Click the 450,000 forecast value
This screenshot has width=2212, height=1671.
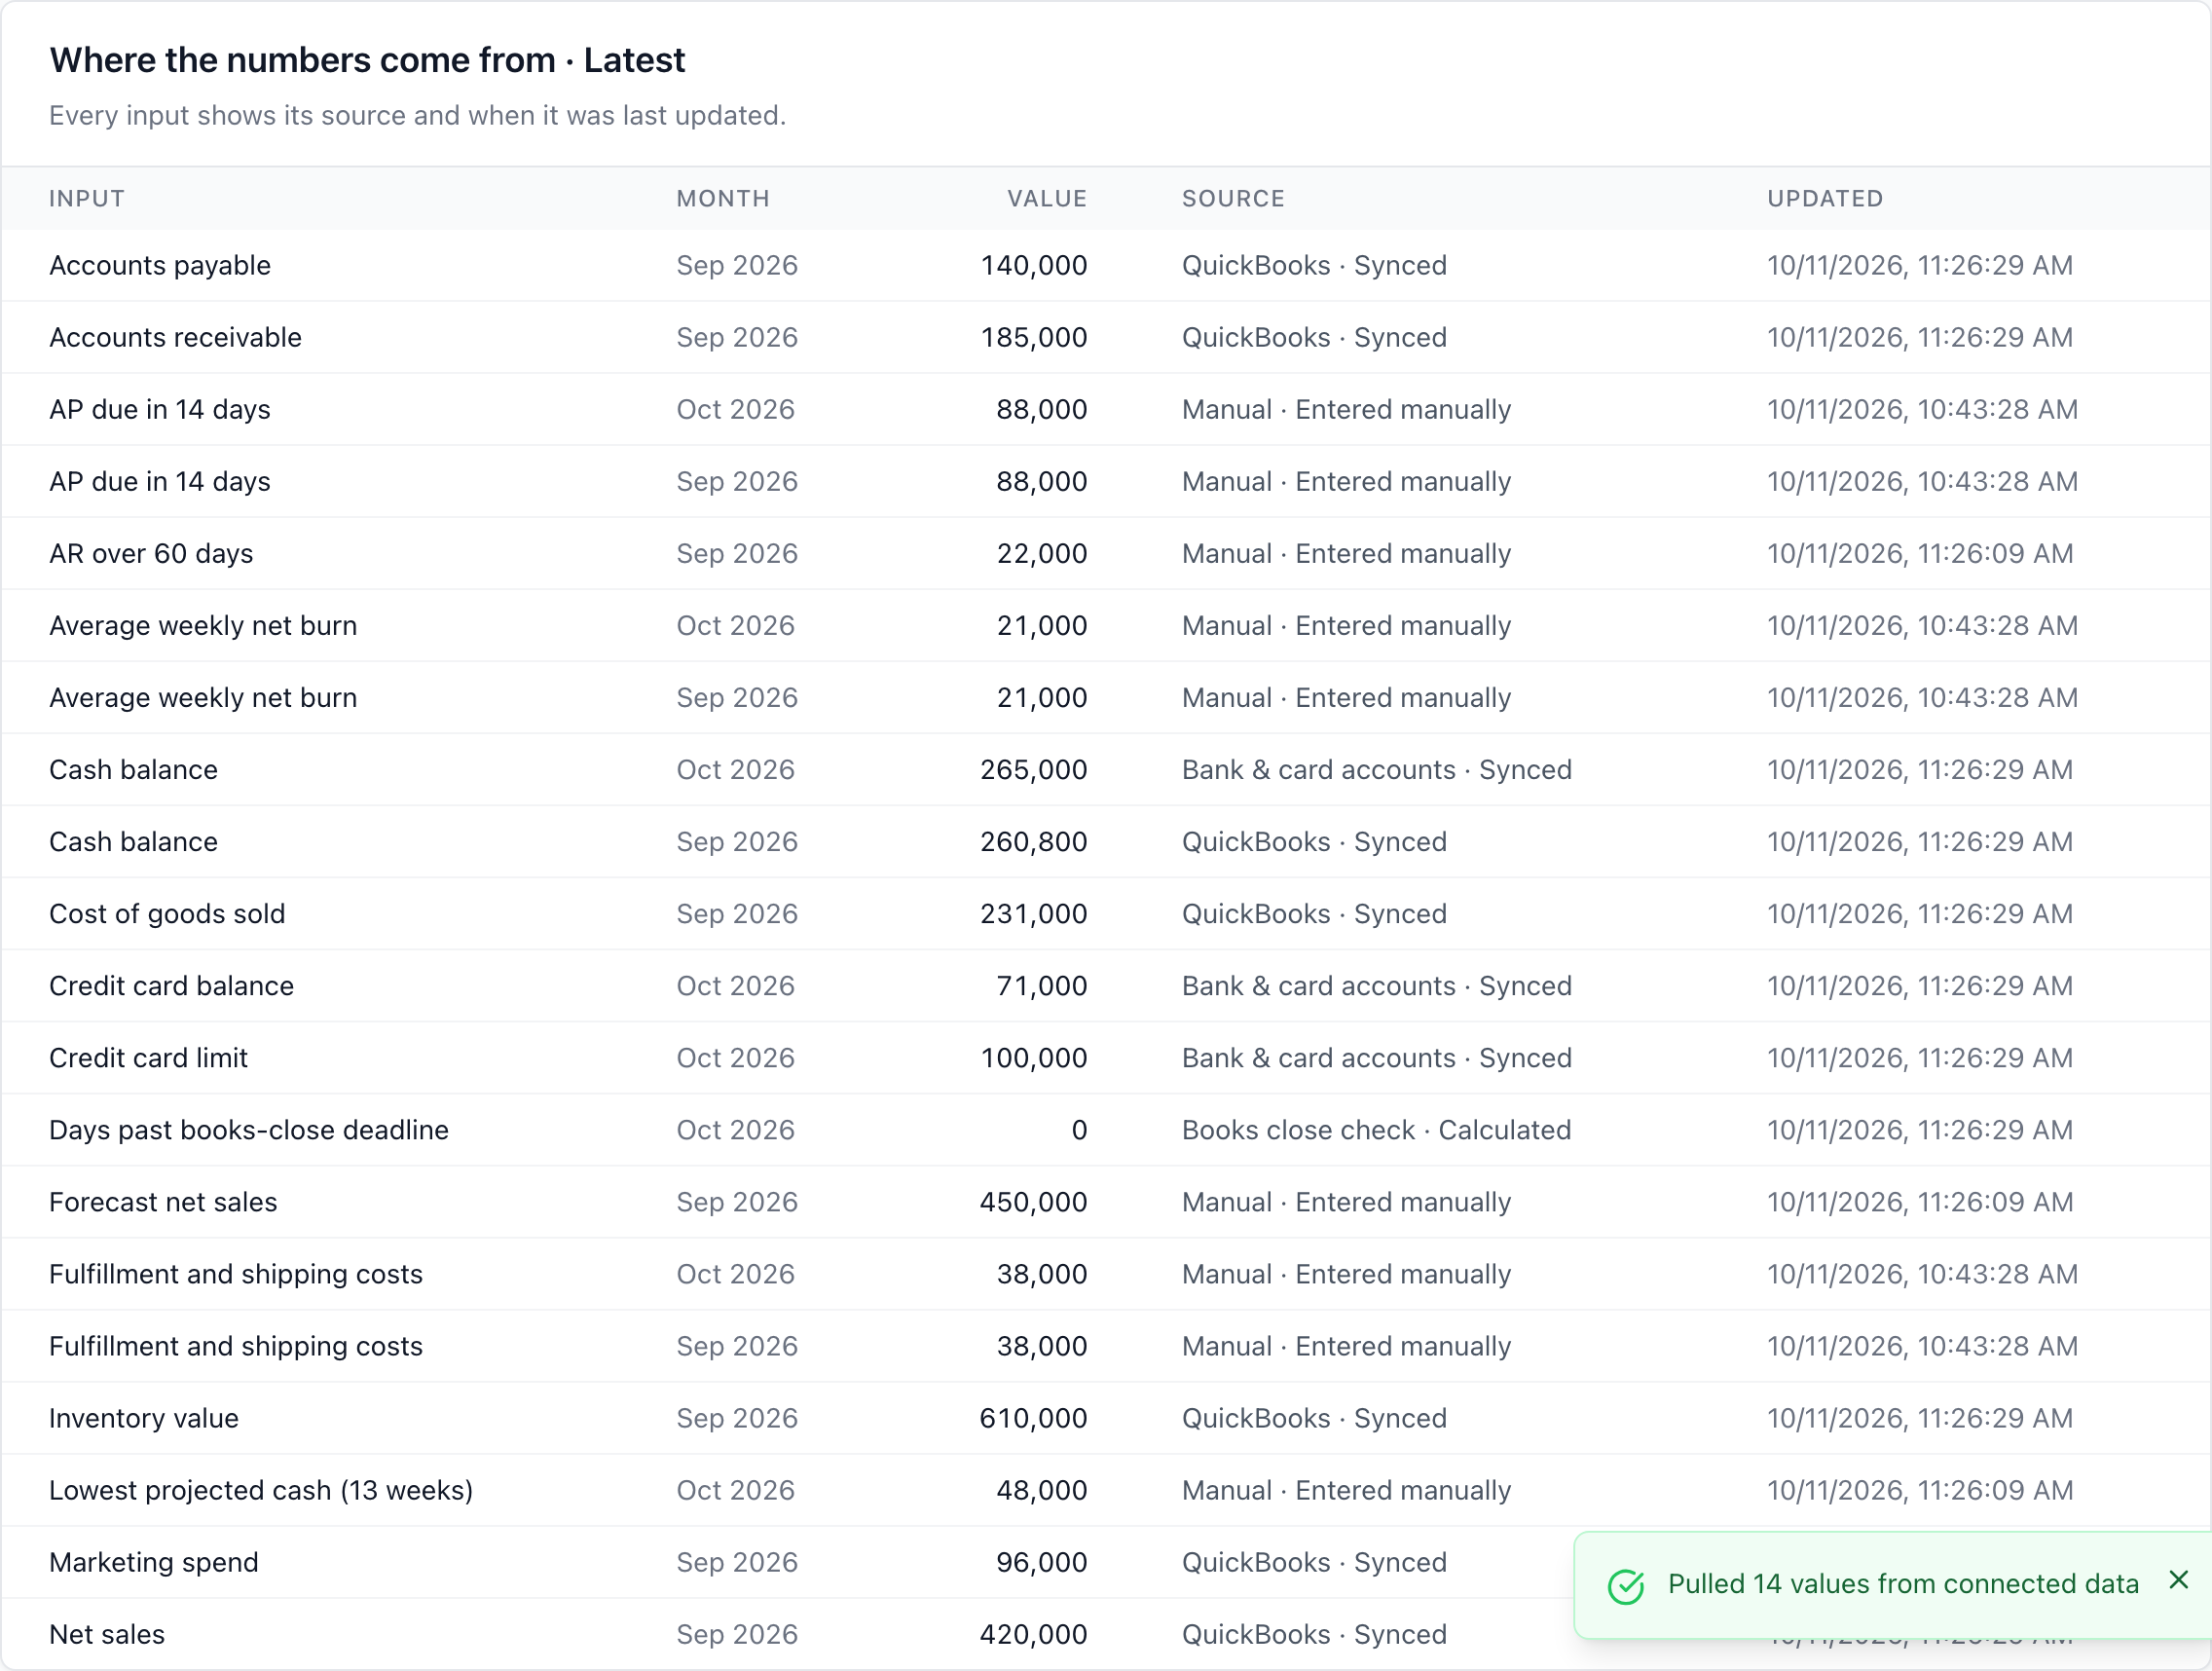[1034, 1202]
